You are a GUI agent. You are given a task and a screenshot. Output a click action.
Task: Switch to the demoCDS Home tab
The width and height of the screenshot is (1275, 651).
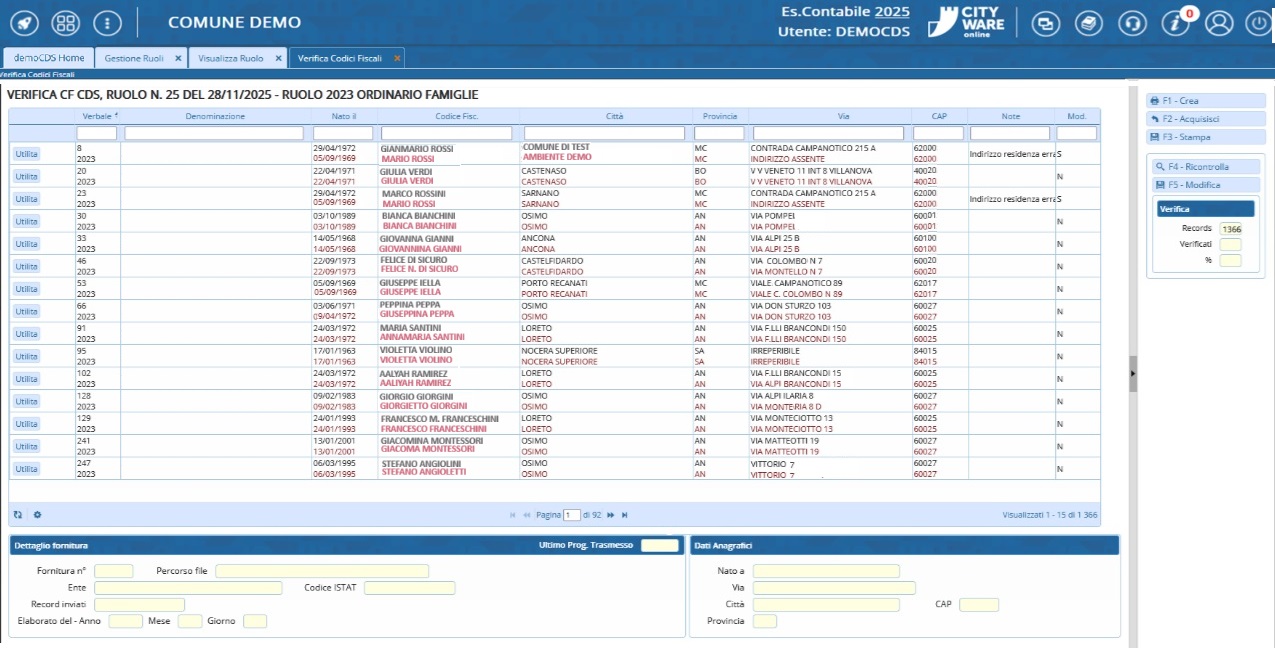49,58
